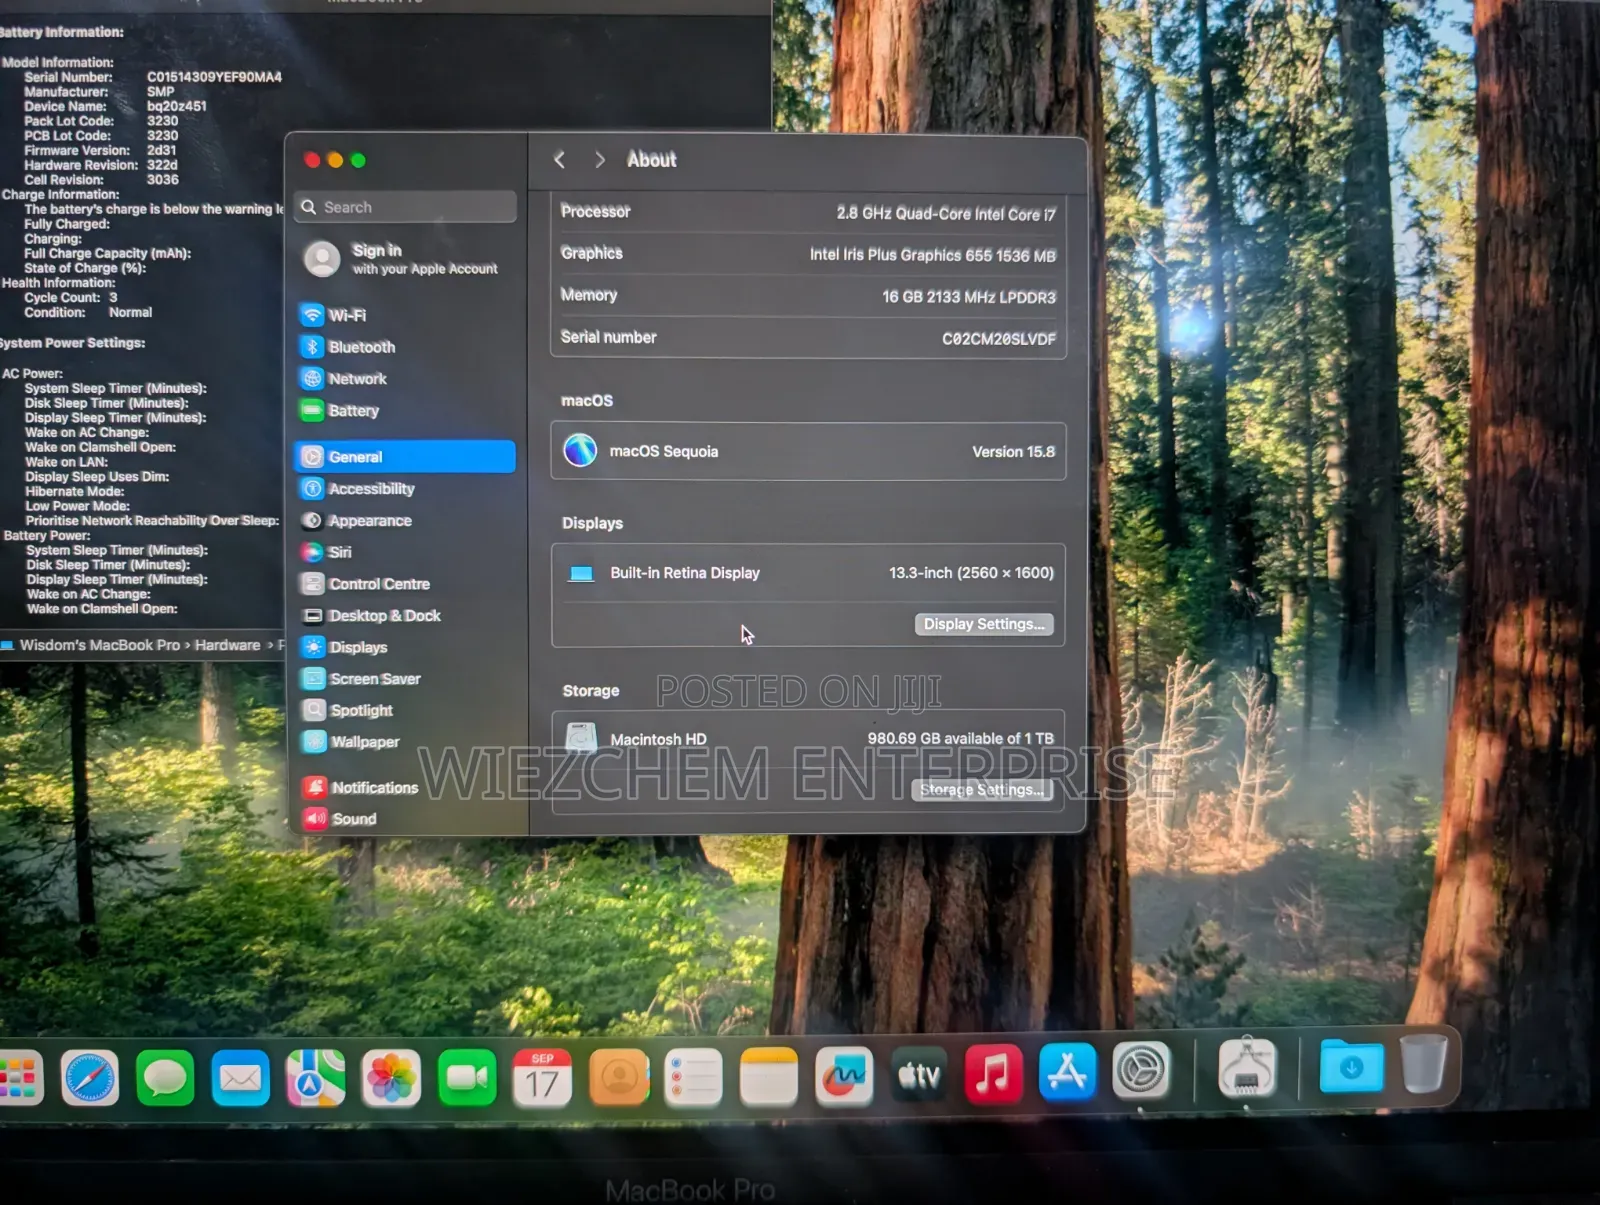
Task: Open Freeform from the Dock
Action: [x=844, y=1076]
